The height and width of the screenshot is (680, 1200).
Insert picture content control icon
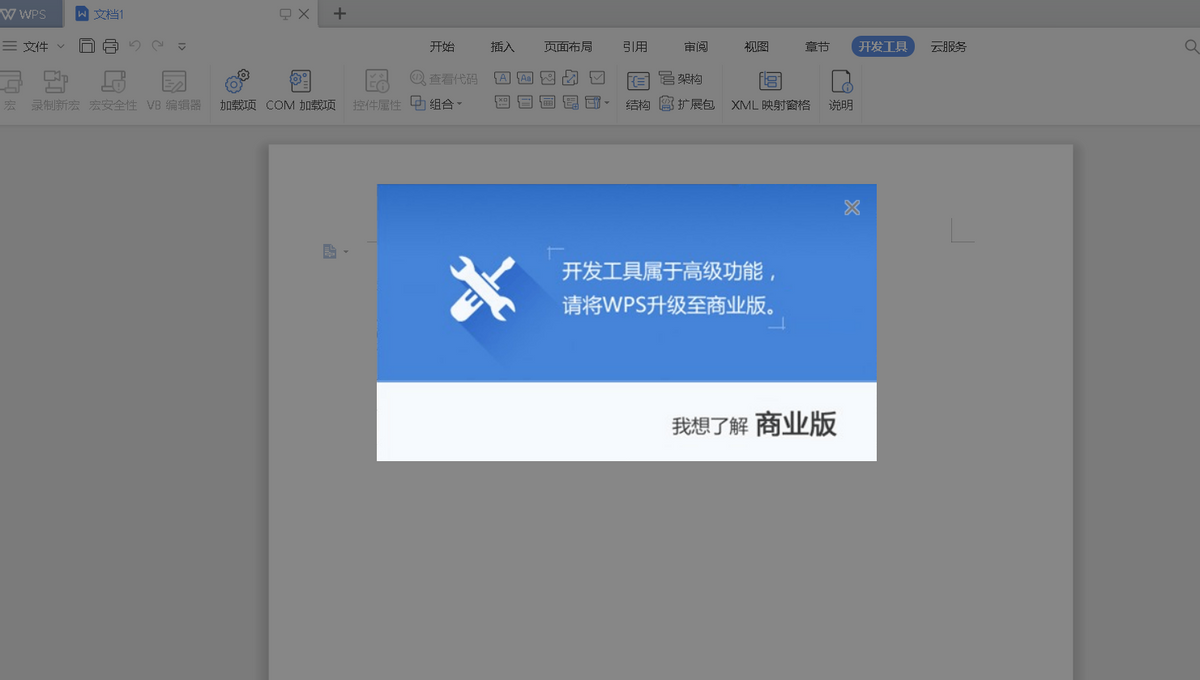pos(548,78)
